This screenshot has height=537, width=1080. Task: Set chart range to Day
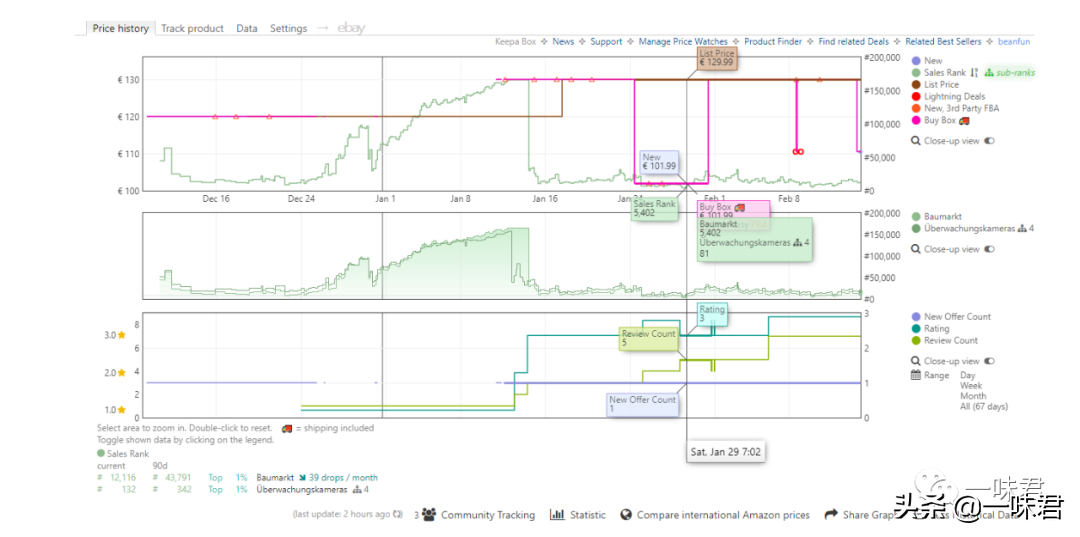(968, 376)
